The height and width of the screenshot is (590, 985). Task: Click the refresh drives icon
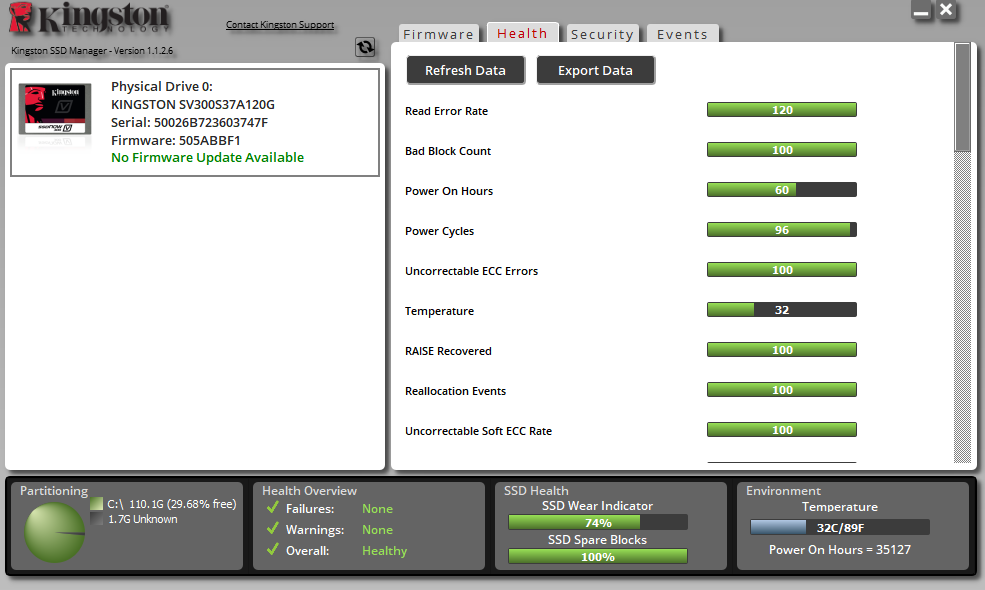365,47
